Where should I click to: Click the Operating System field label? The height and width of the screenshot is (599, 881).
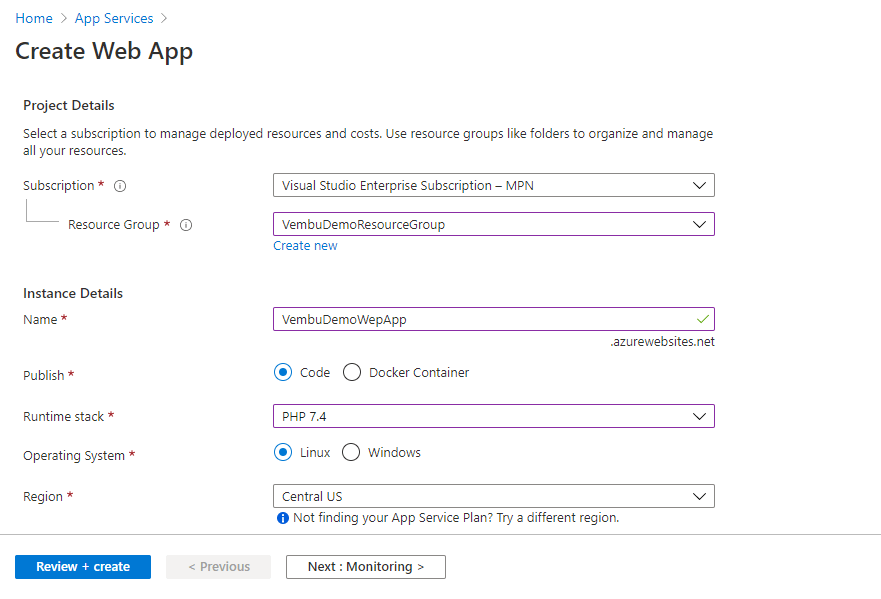(x=74, y=456)
